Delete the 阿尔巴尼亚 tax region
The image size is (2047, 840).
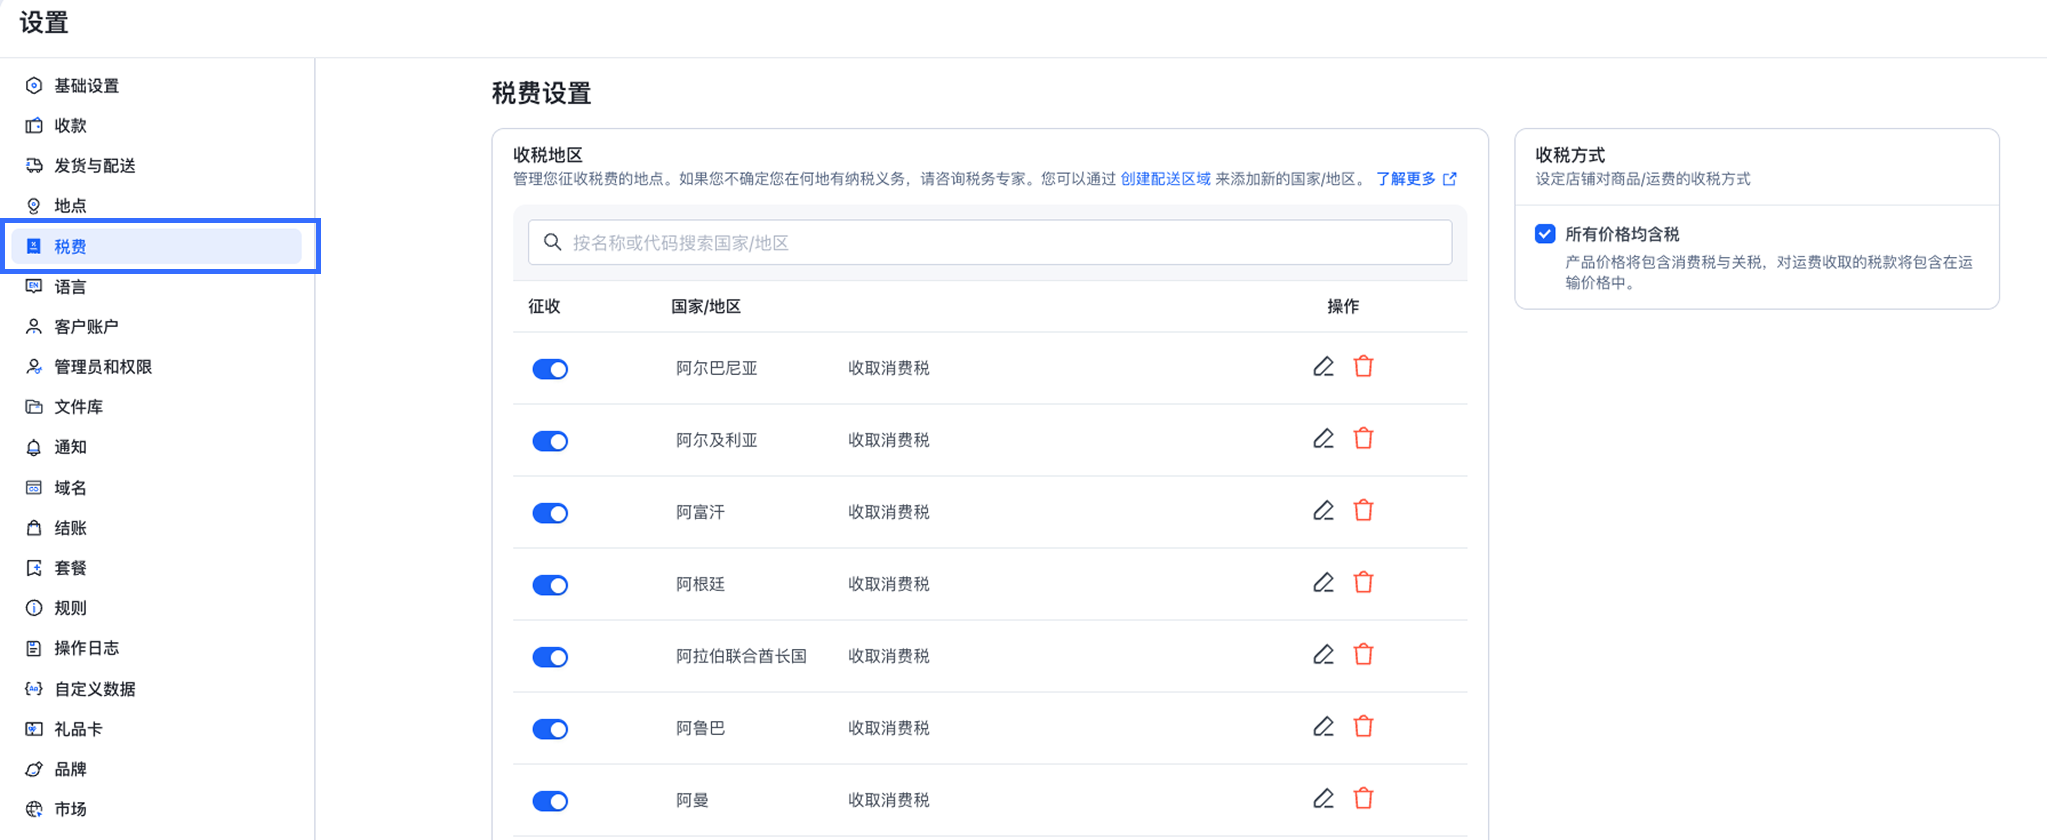point(1363,367)
